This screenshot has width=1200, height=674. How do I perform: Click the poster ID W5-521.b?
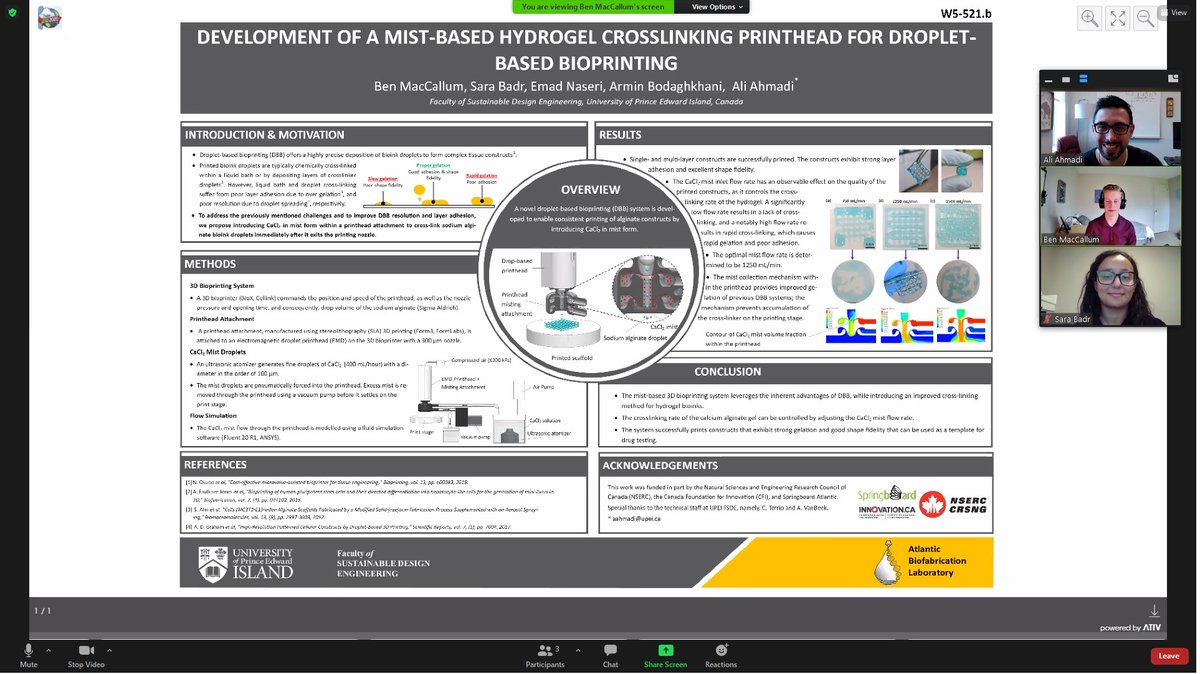coord(966,14)
